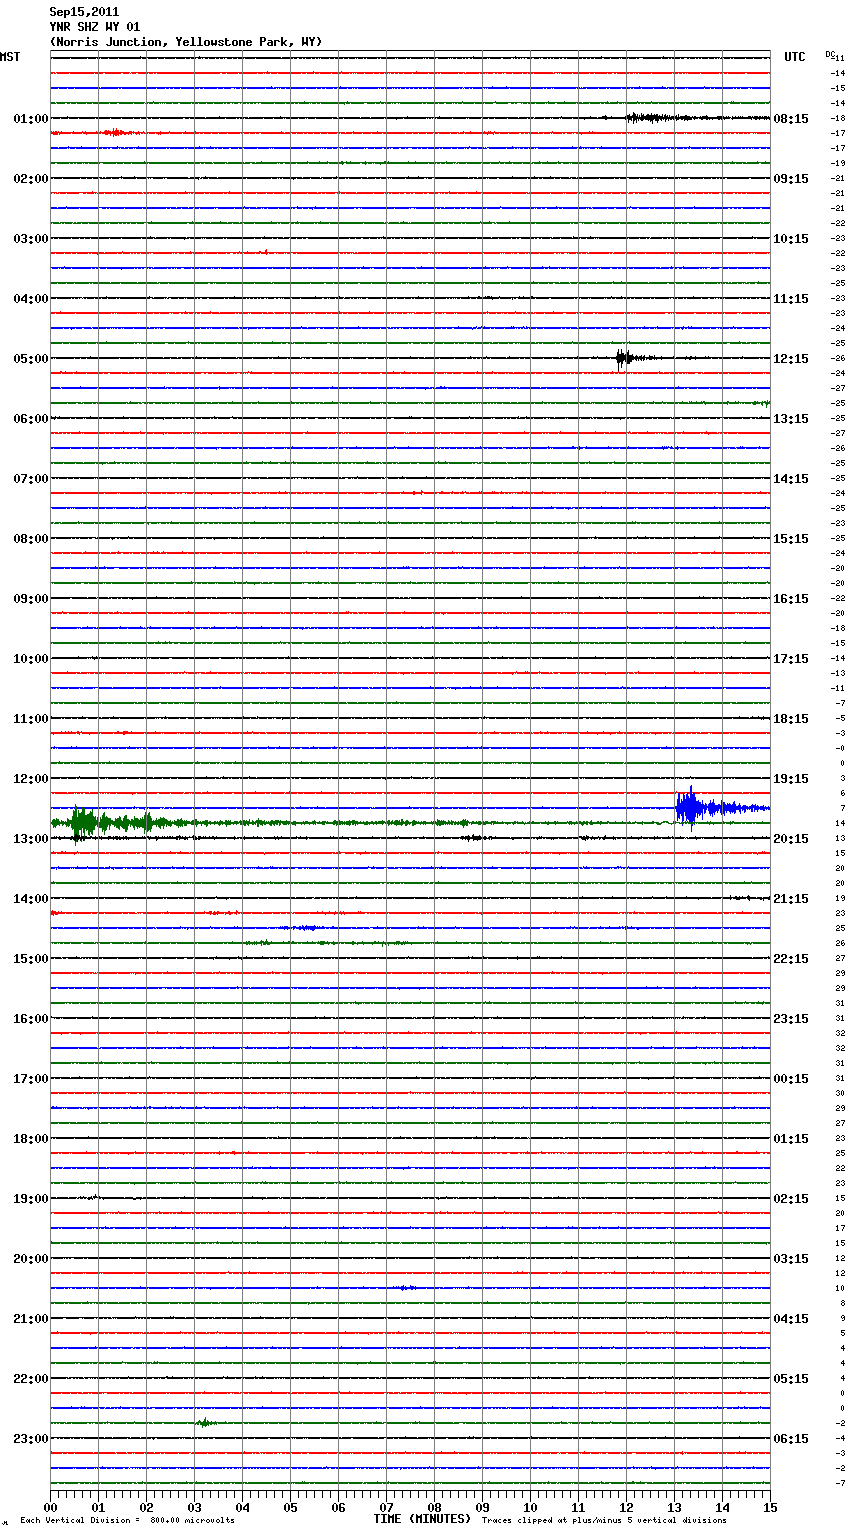Click the 09:15 UTC time label

point(791,179)
